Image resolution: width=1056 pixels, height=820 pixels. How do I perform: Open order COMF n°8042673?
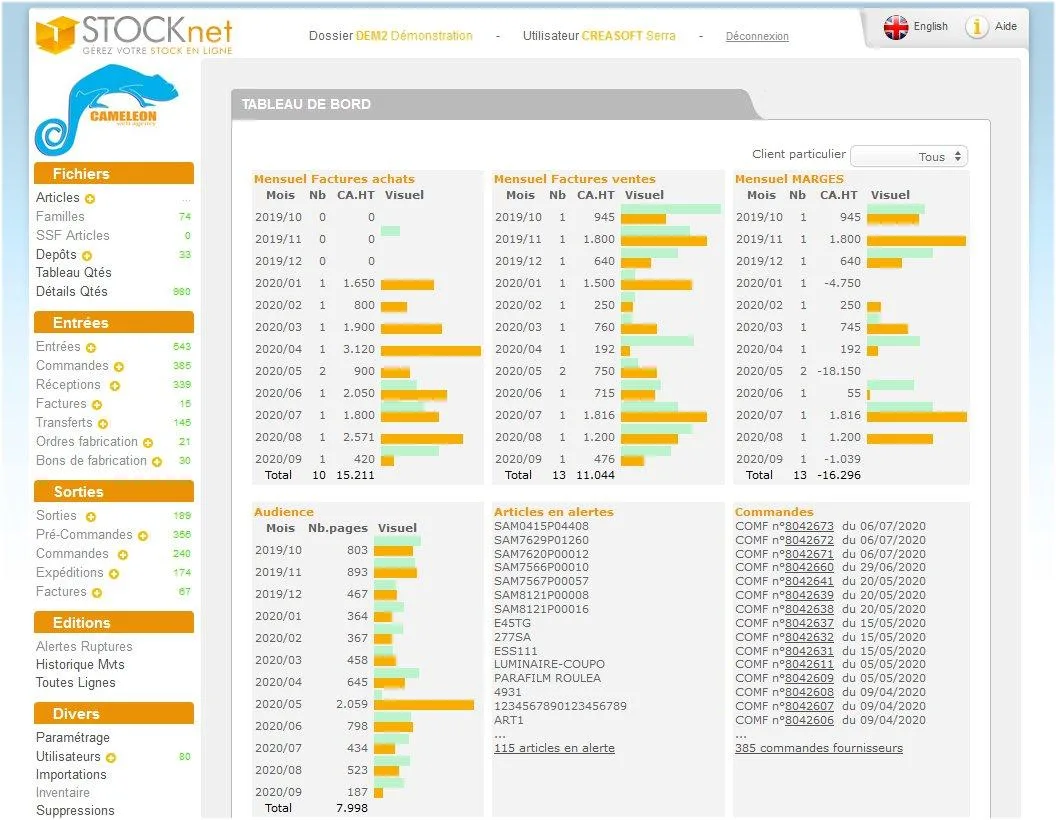pyautogui.click(x=810, y=526)
